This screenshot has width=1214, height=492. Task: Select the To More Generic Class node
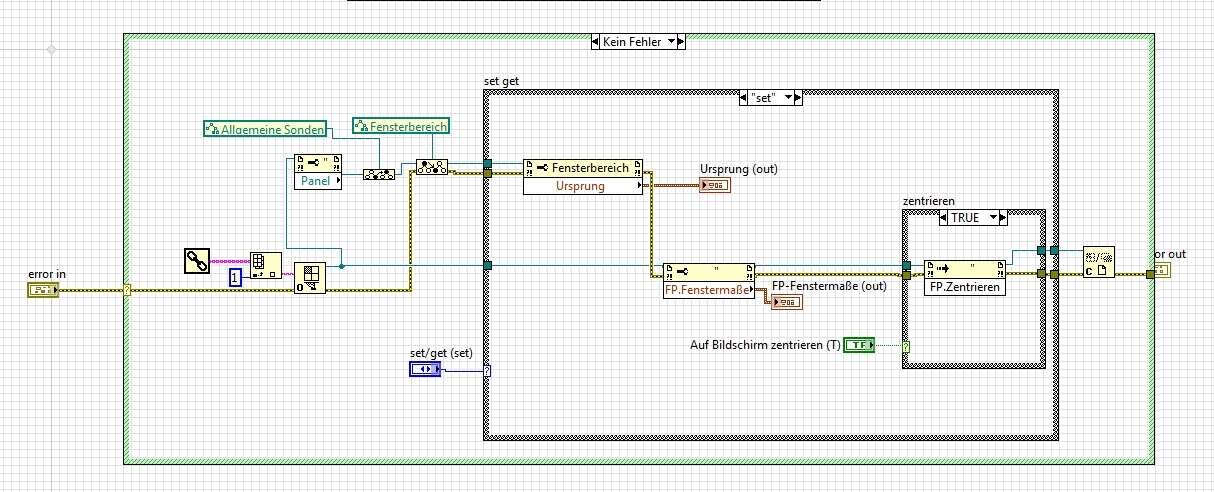coord(378,174)
